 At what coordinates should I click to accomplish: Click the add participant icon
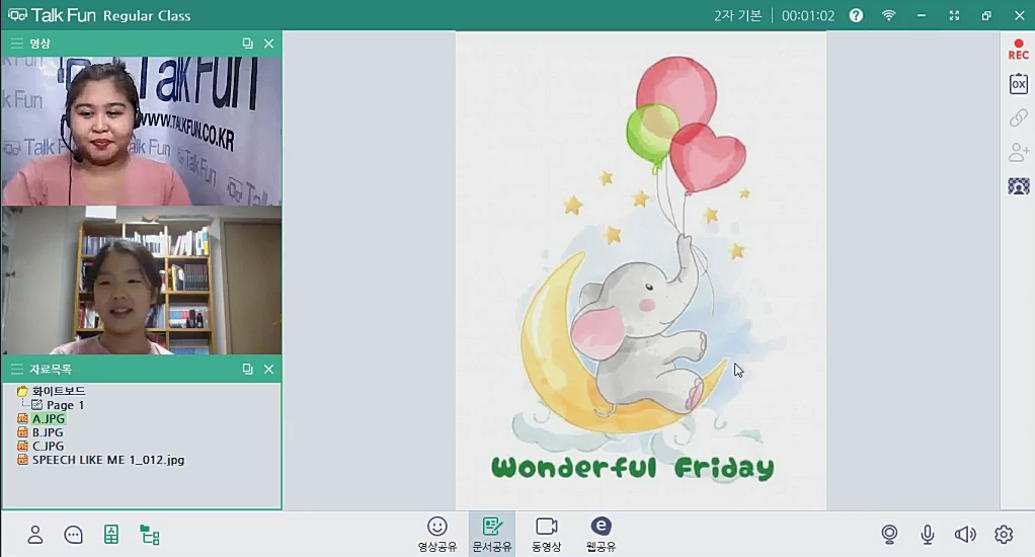tap(1018, 152)
